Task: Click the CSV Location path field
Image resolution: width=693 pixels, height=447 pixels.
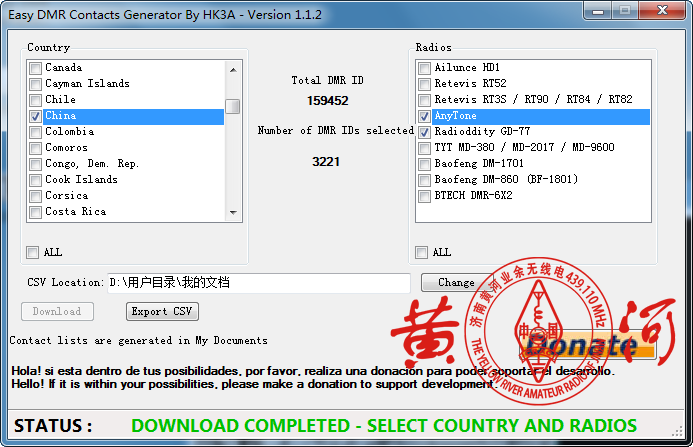Action: tap(259, 283)
